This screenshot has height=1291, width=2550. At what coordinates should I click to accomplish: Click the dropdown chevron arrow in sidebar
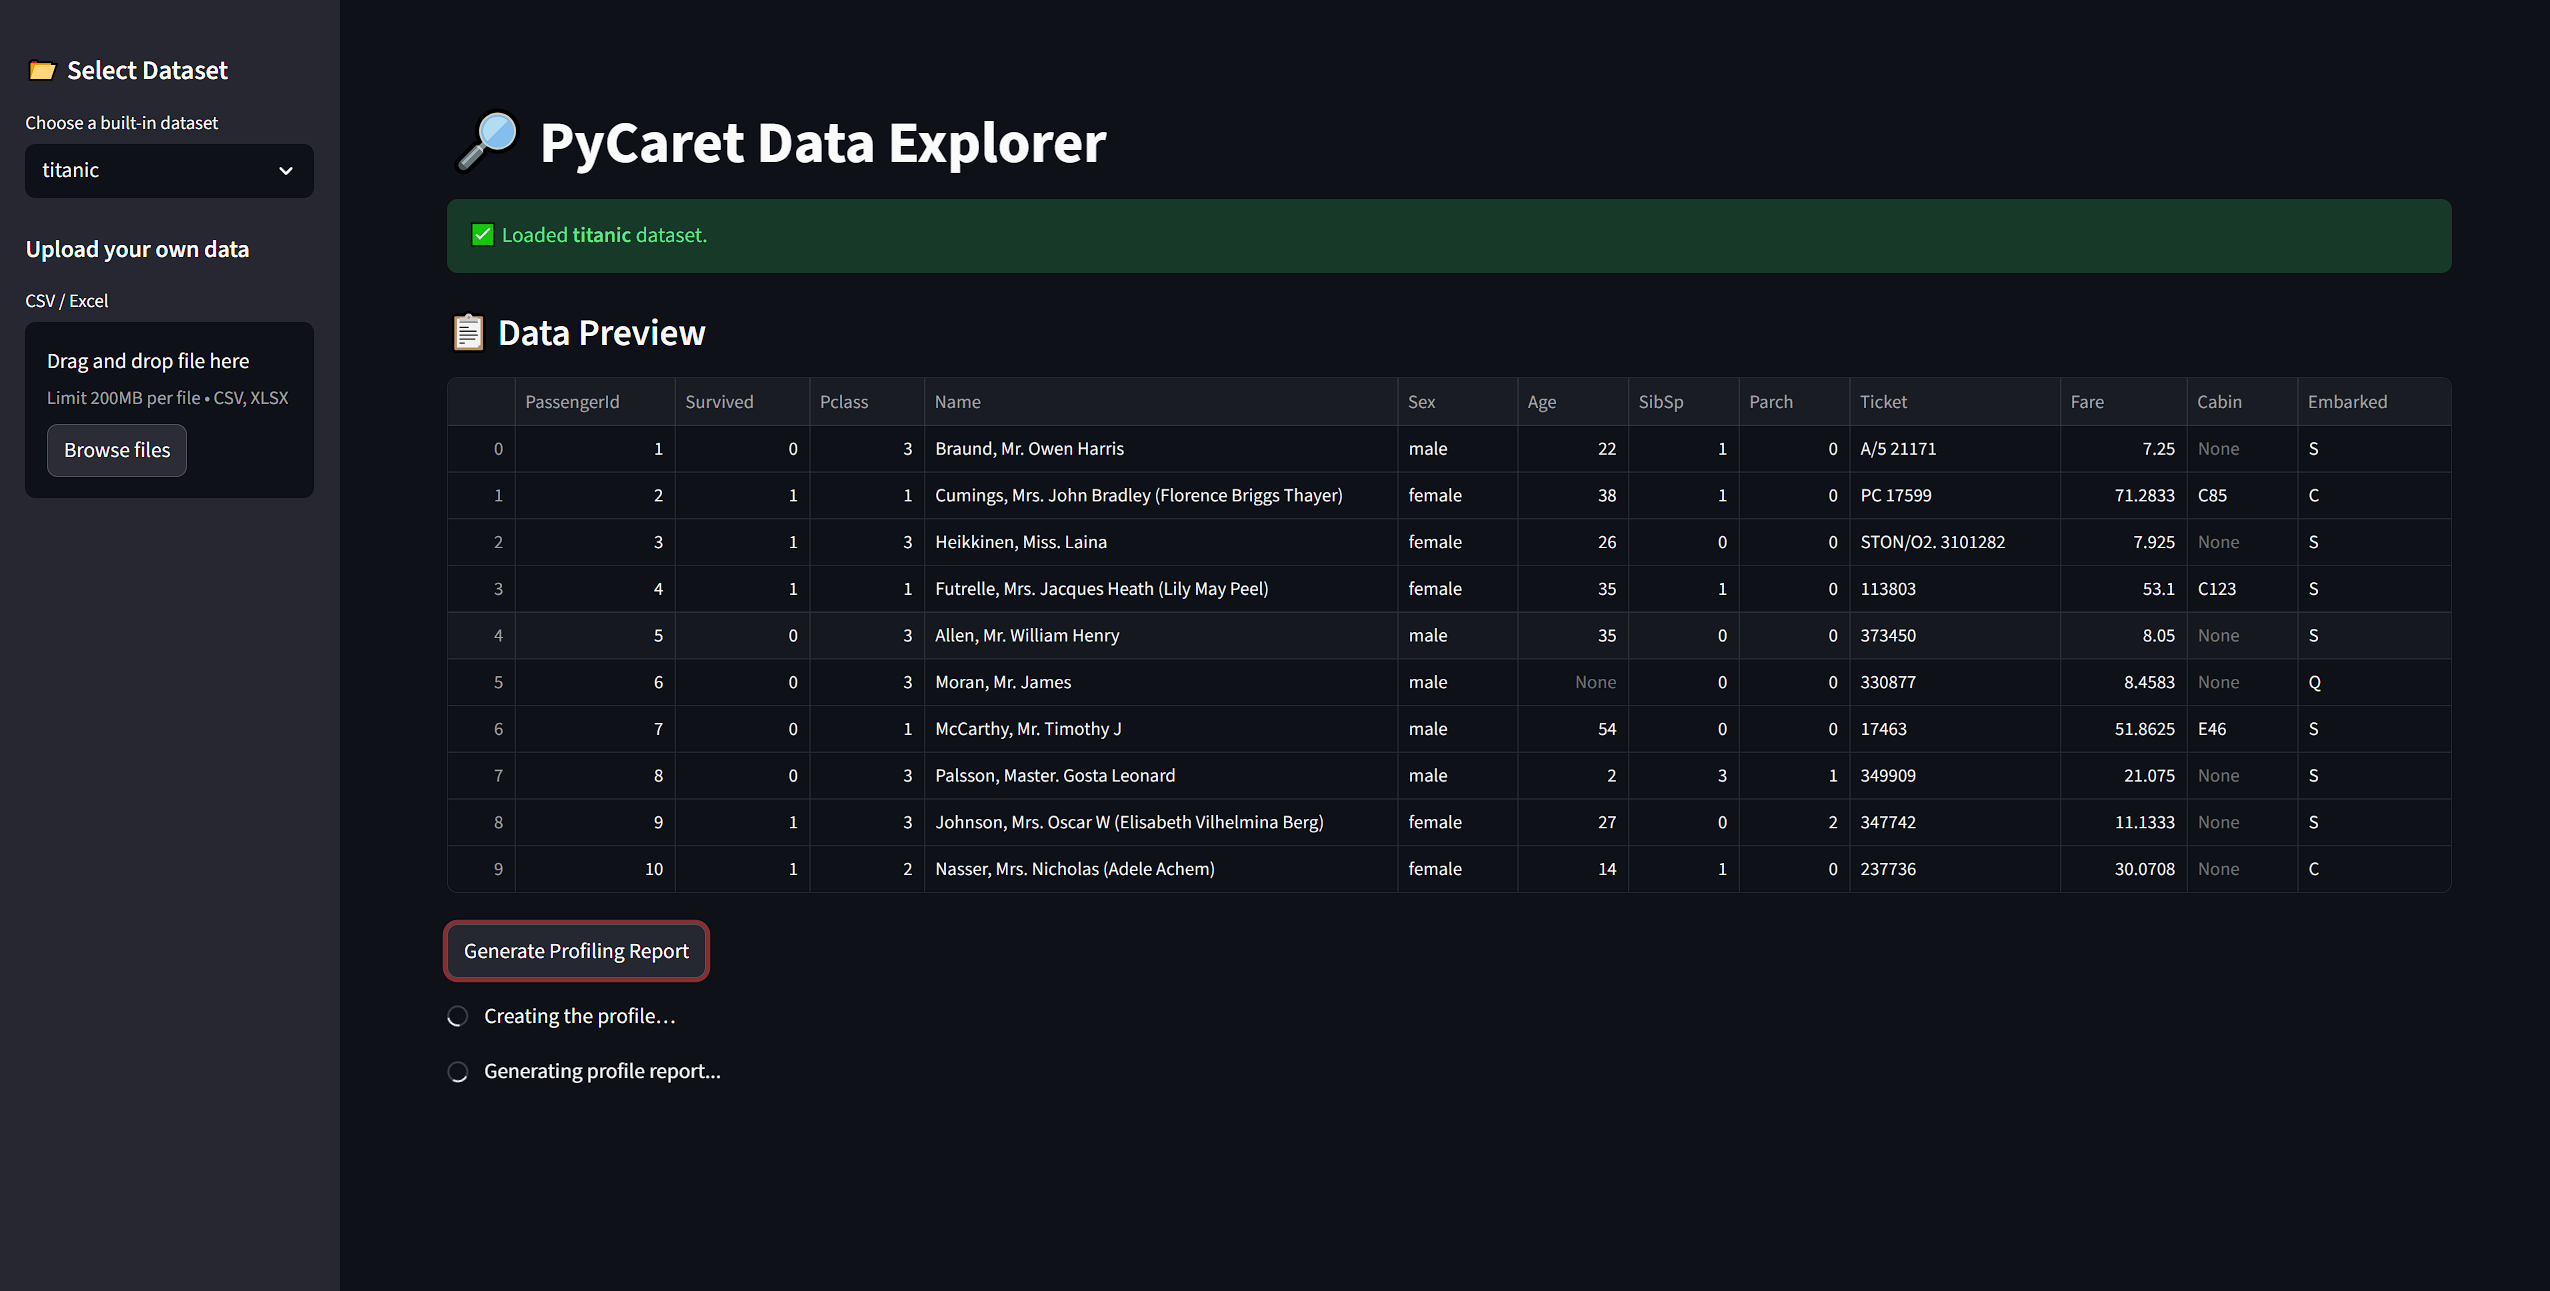point(286,171)
